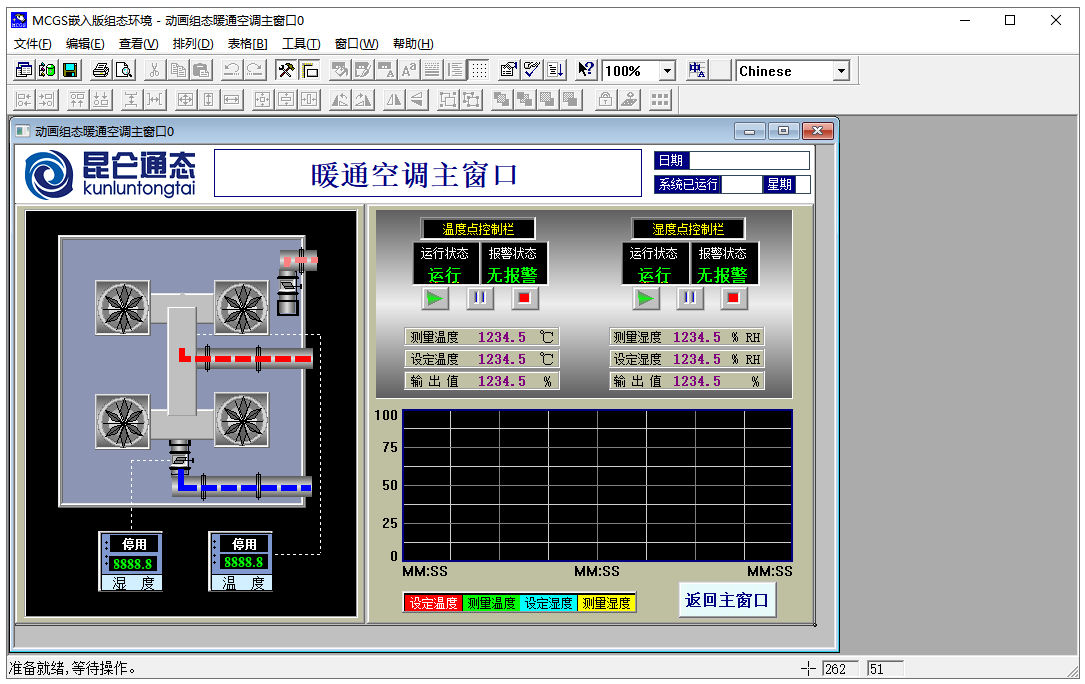1085x684 pixels.
Task: Click the context help arrow-question icon
Action: 586,70
